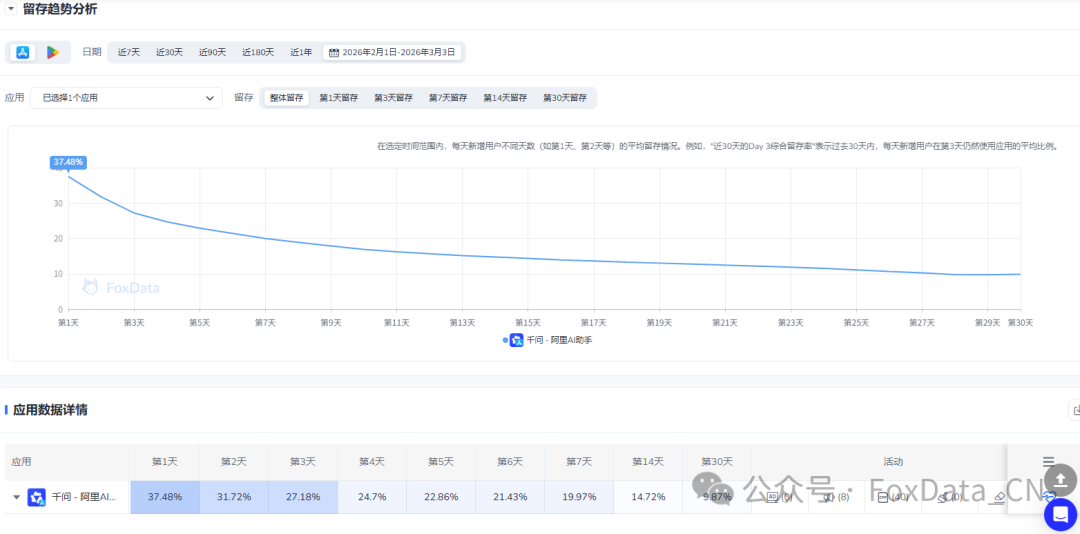The width and height of the screenshot is (1080, 534).
Task: Click the 第14天 column header
Action: (648, 462)
